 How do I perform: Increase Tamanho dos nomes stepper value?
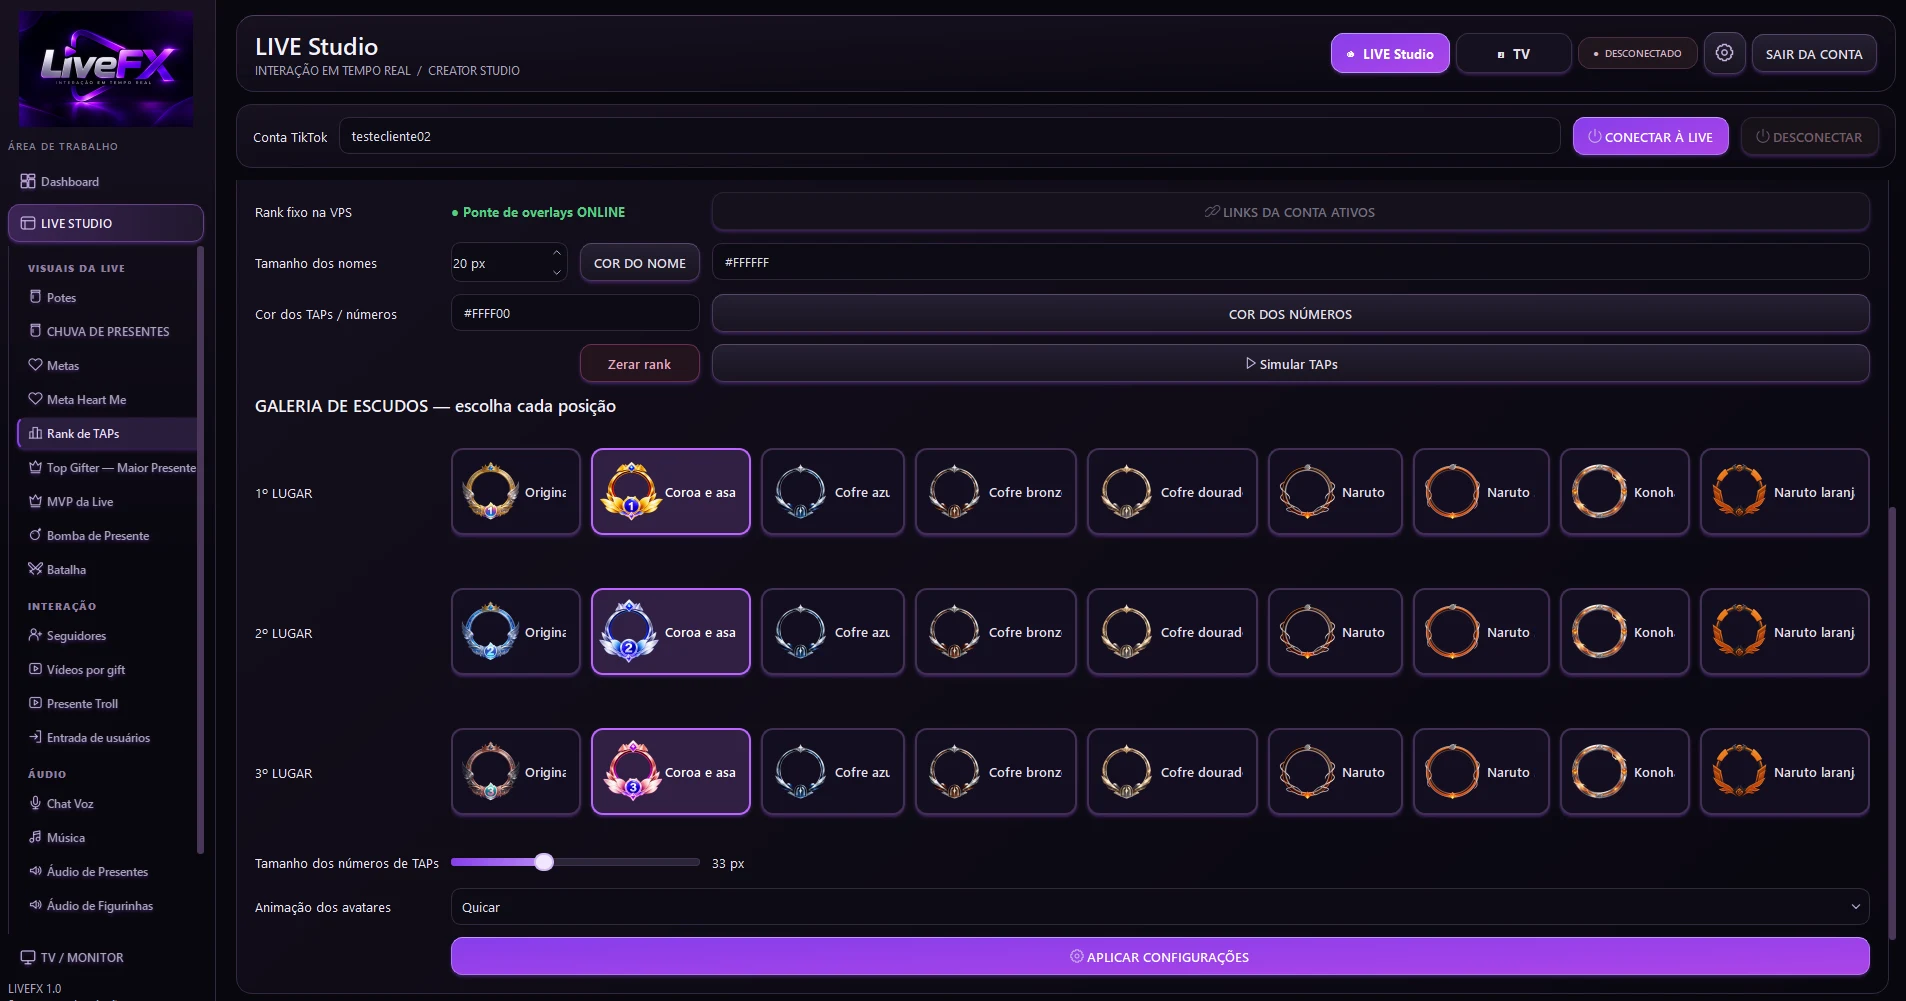557,253
